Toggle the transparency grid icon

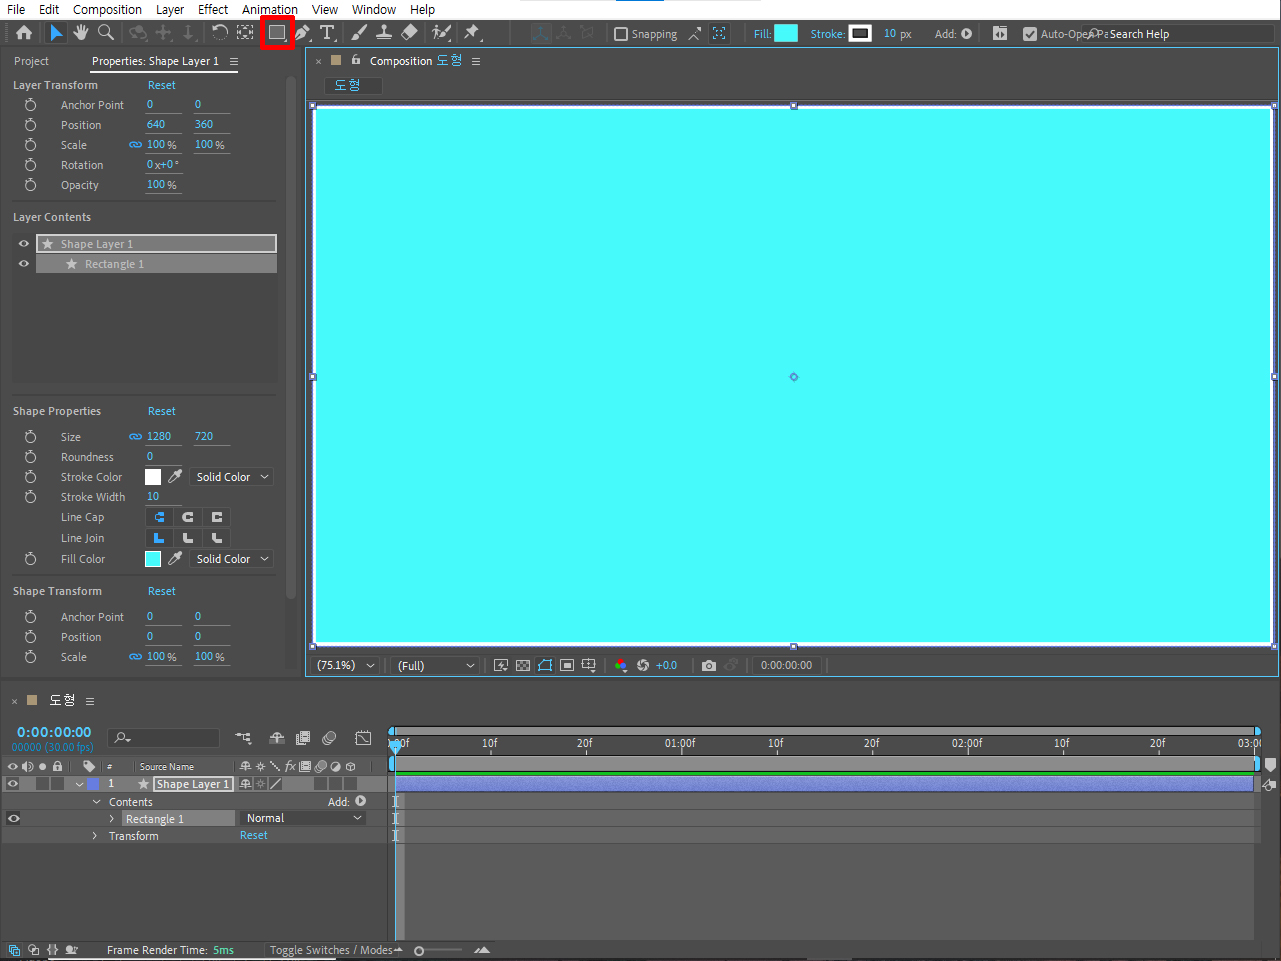pos(523,665)
